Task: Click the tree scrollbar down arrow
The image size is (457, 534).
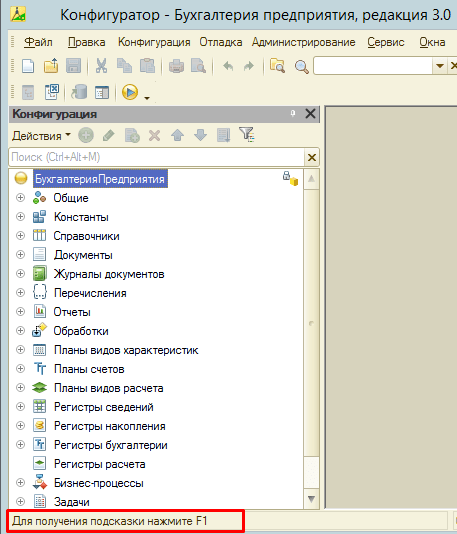Action: click(311, 499)
